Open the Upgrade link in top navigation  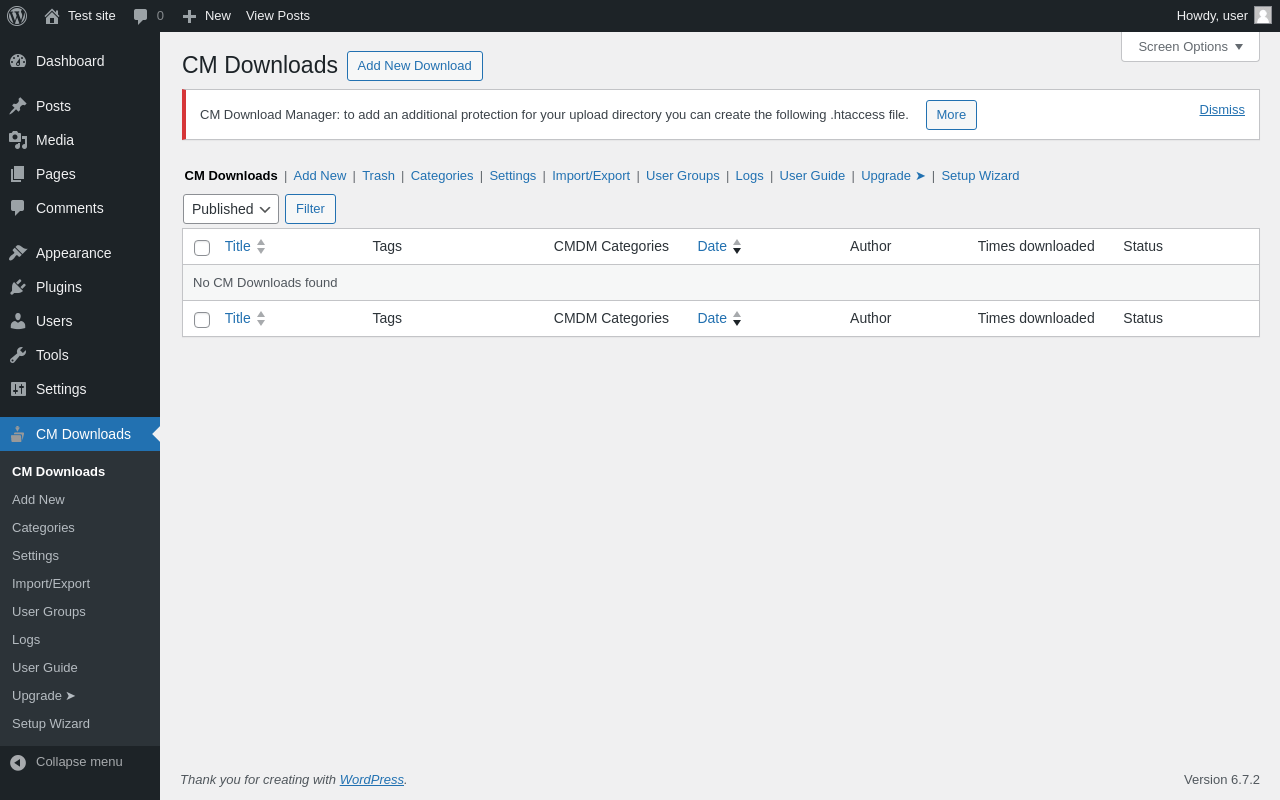(893, 176)
